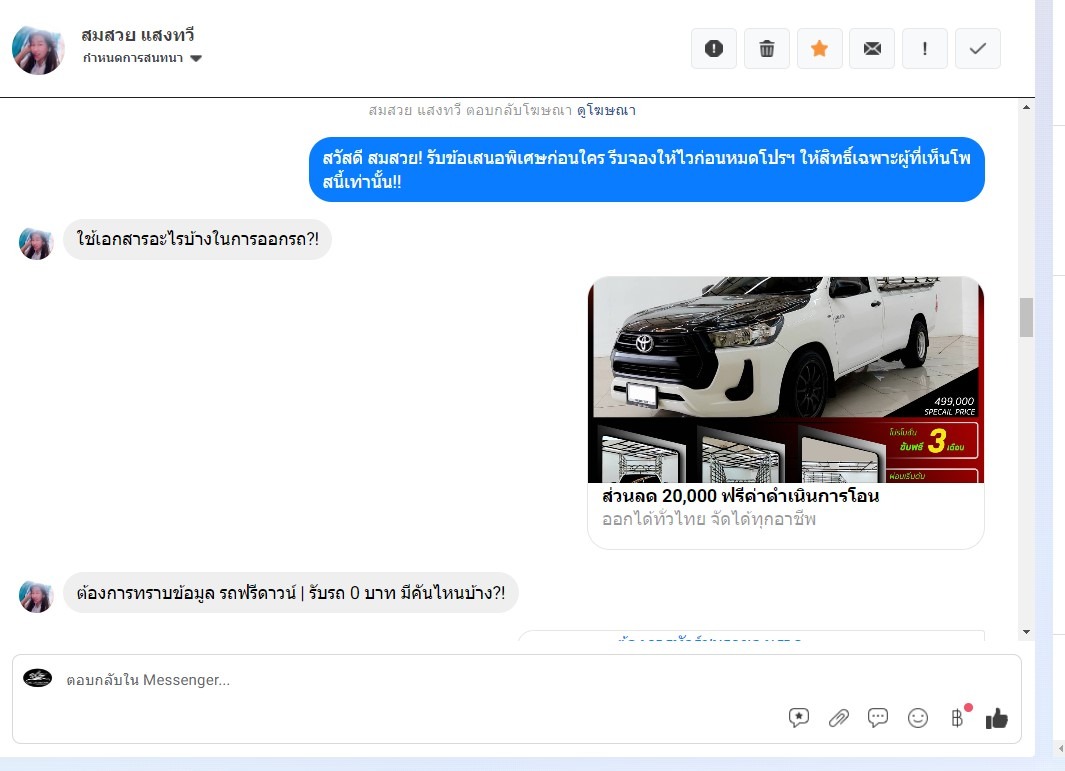Open saved replies star bubble icon
This screenshot has height=771, width=1065.
[799, 718]
